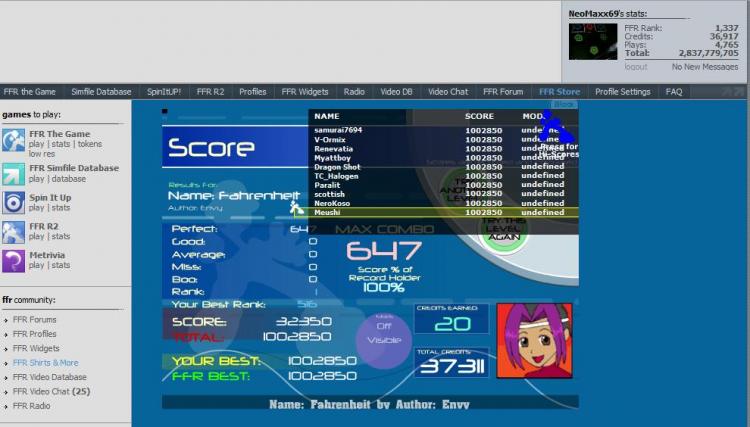The image size is (750, 427).
Task: Open the FFR Store nav item
Action: 560,92
